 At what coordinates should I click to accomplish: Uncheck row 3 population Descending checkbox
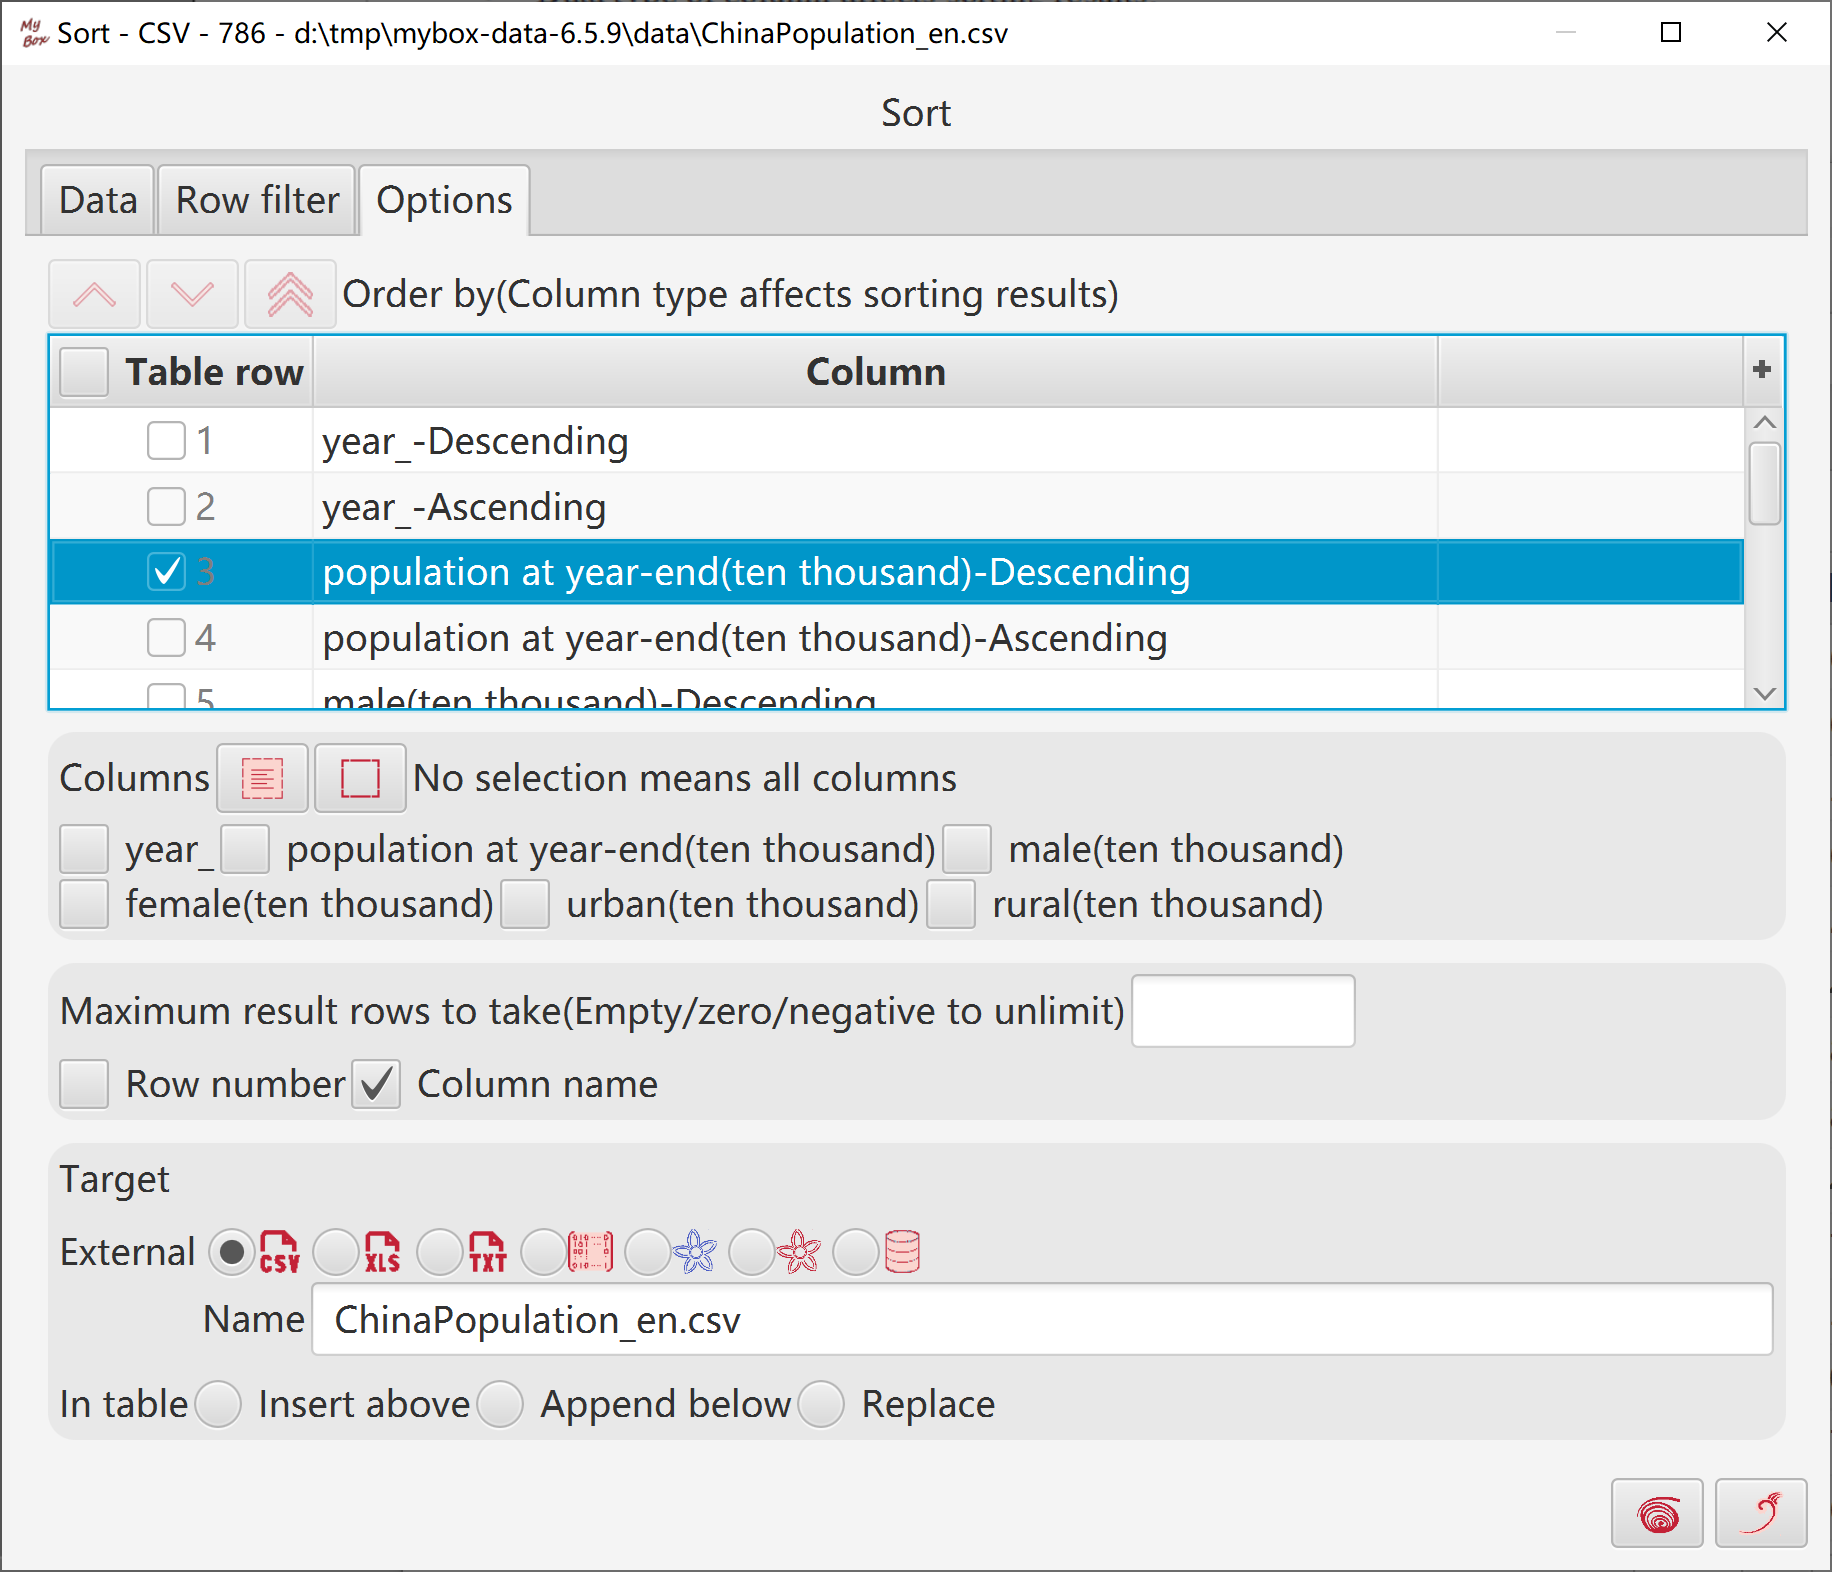point(166,572)
